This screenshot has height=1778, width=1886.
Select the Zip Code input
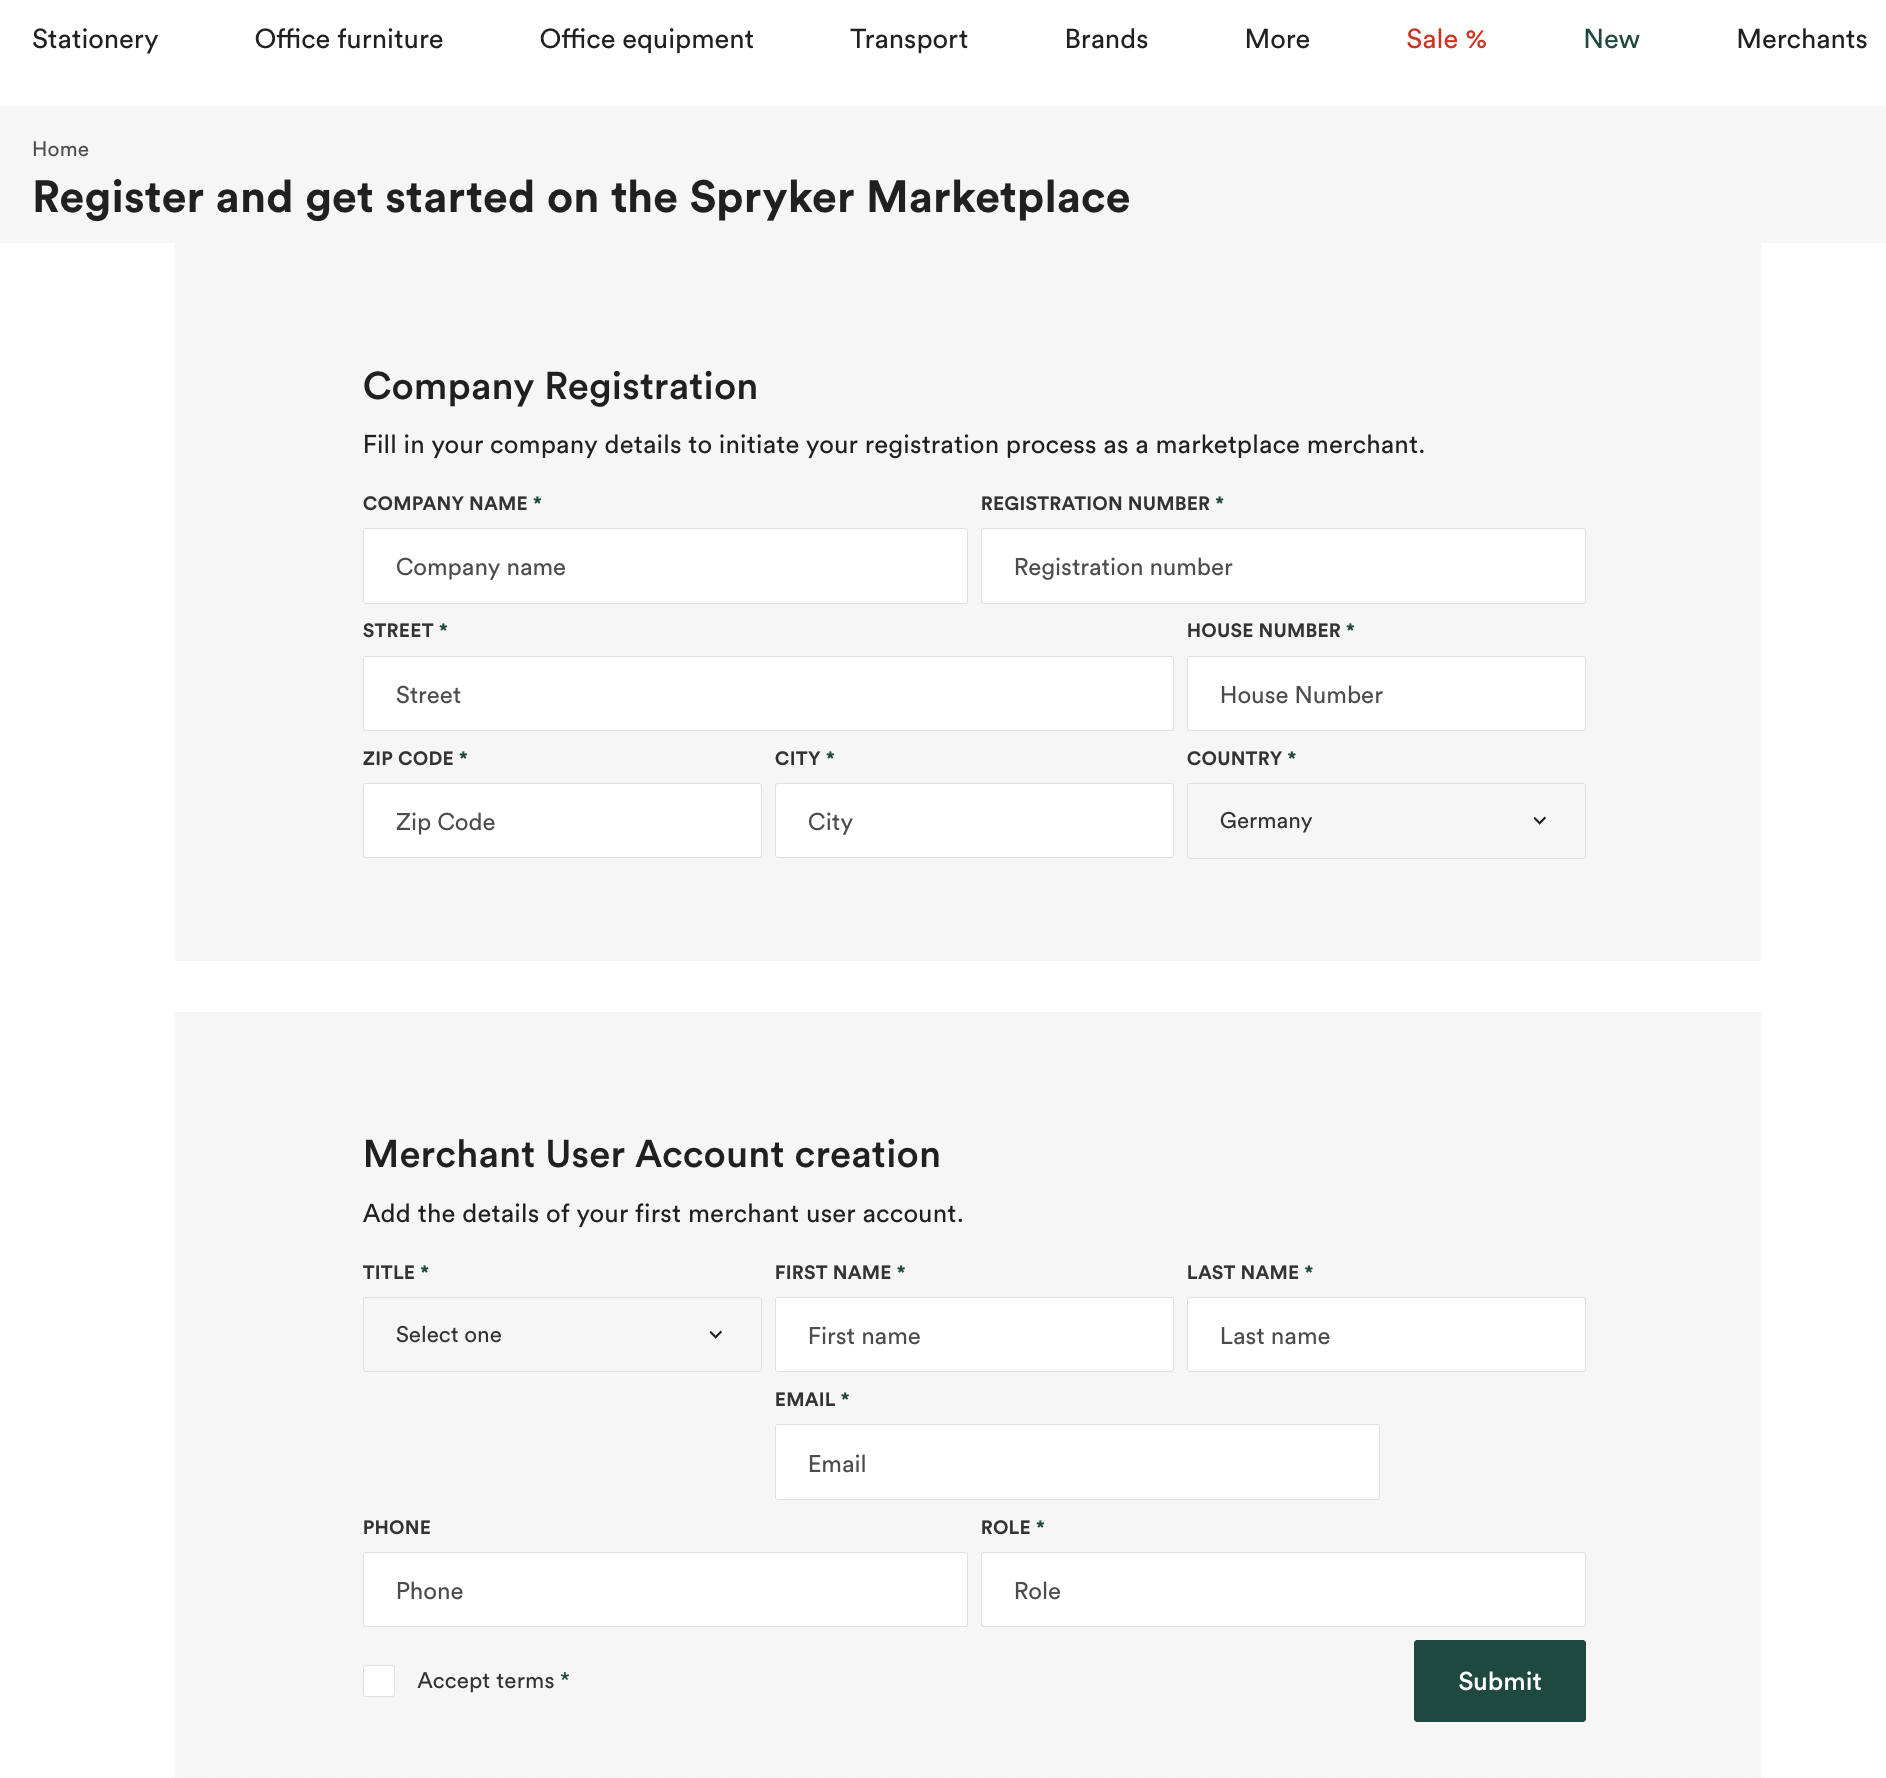click(x=561, y=820)
